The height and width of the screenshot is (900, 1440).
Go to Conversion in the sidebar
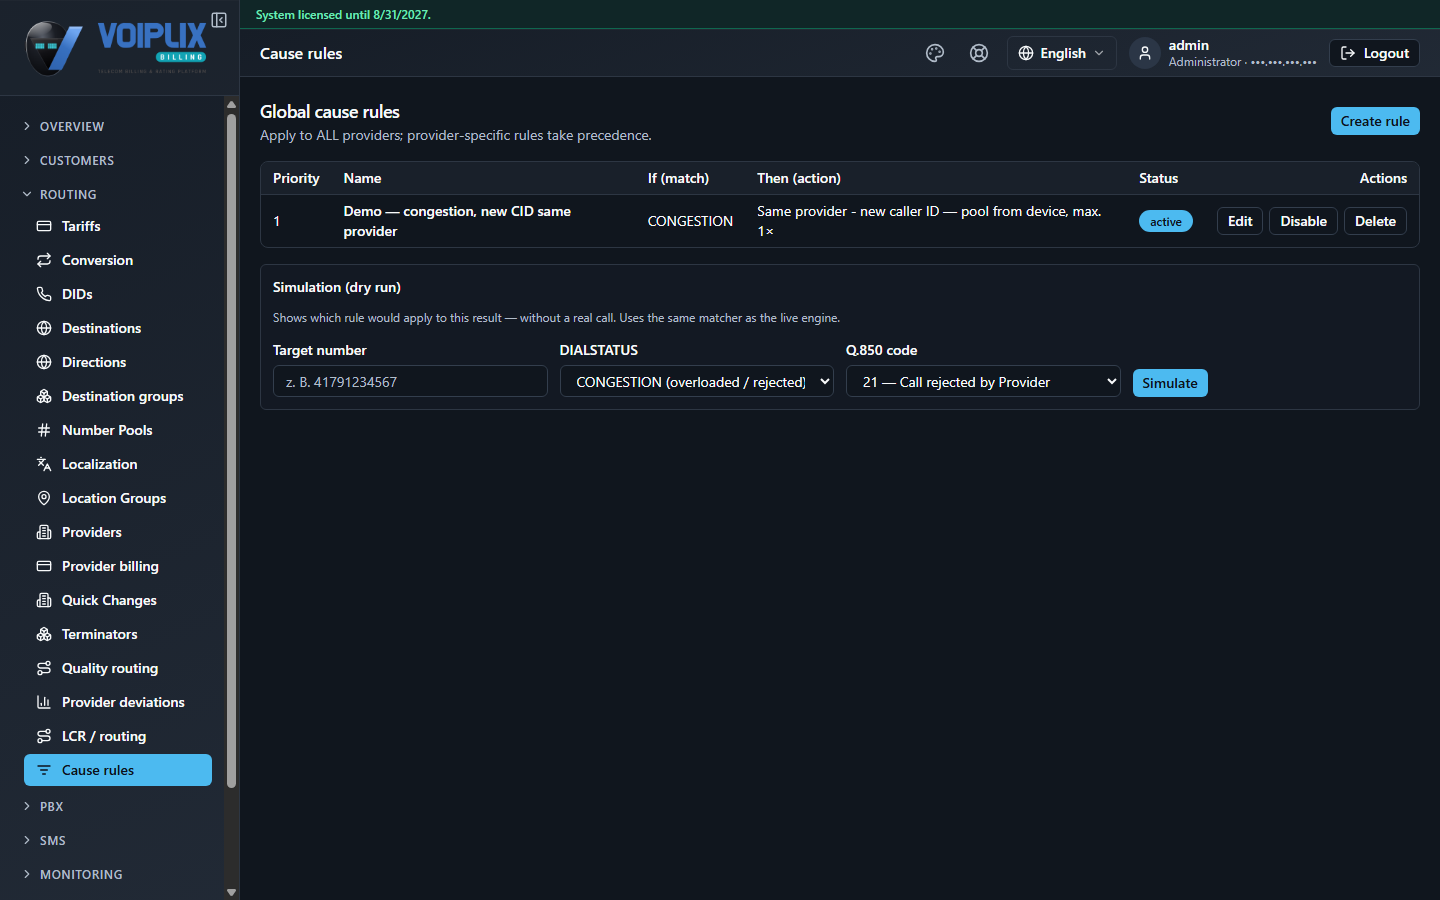118,260
